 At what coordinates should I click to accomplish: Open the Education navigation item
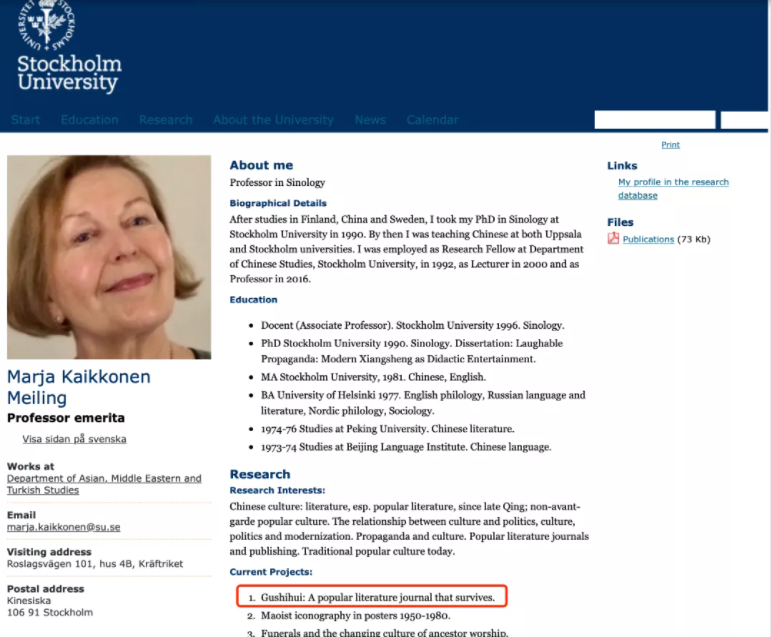pyautogui.click(x=89, y=120)
